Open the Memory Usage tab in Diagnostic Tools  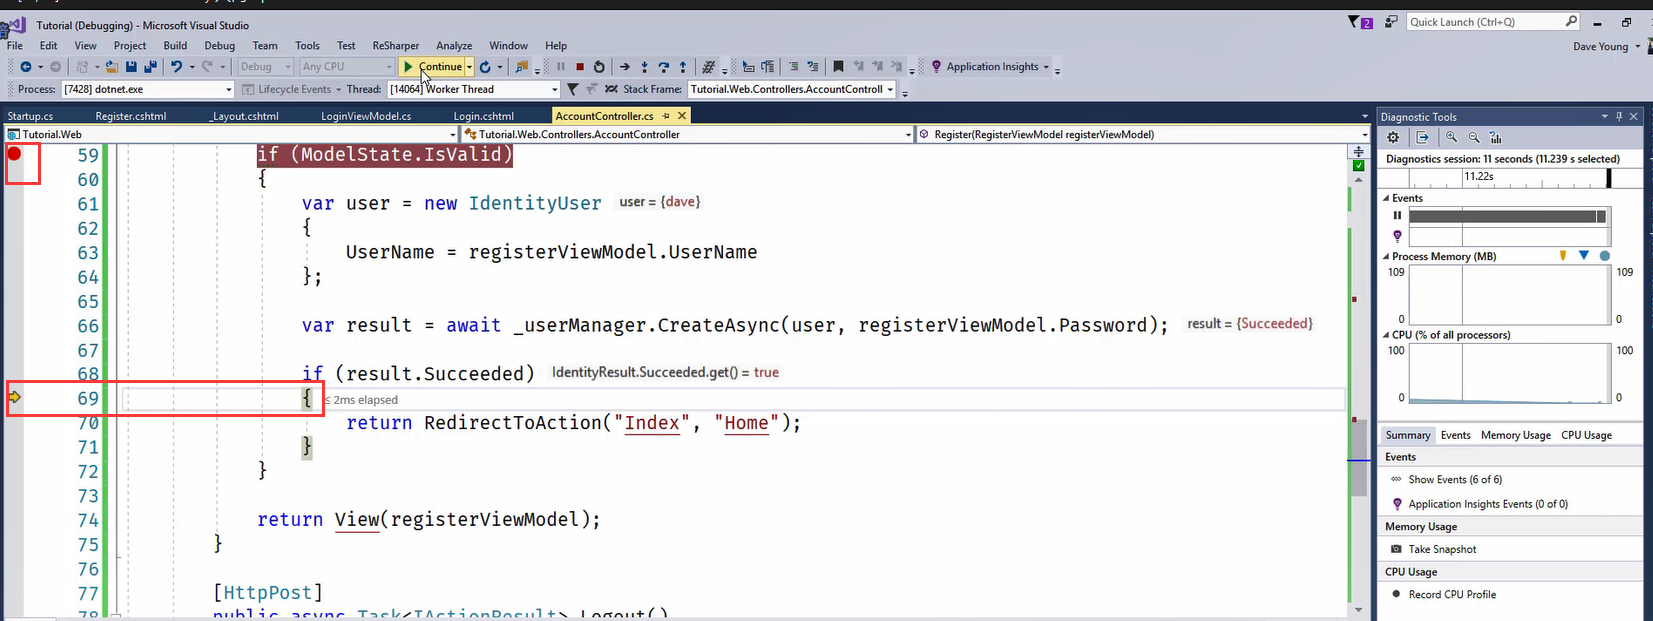(1515, 435)
